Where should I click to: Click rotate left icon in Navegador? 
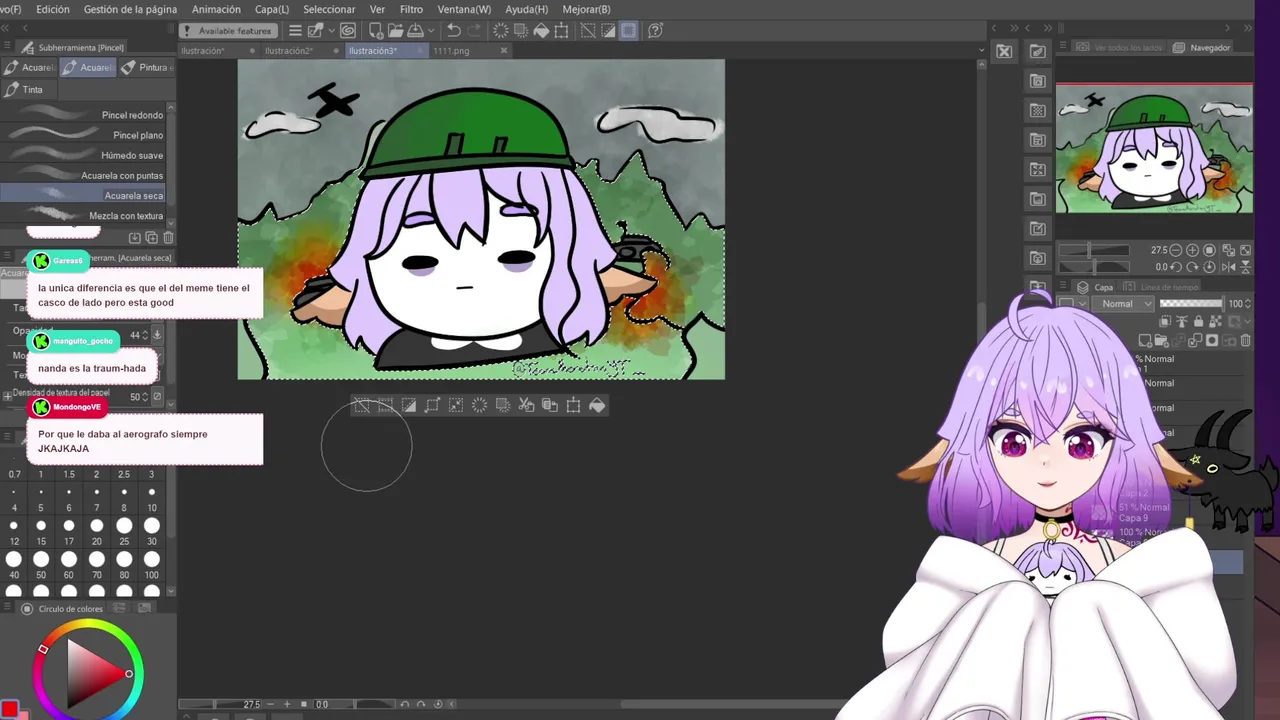coord(1176,267)
